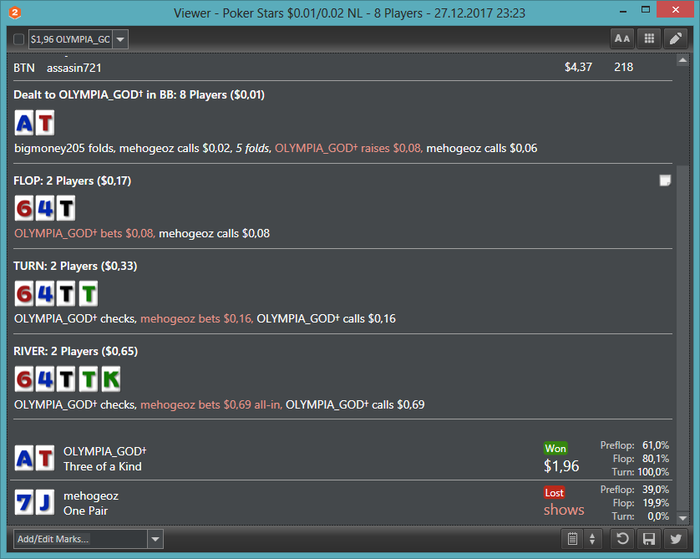
Task: Click 'mehogeoz bets $0,16' turn action
Action: coord(196,319)
